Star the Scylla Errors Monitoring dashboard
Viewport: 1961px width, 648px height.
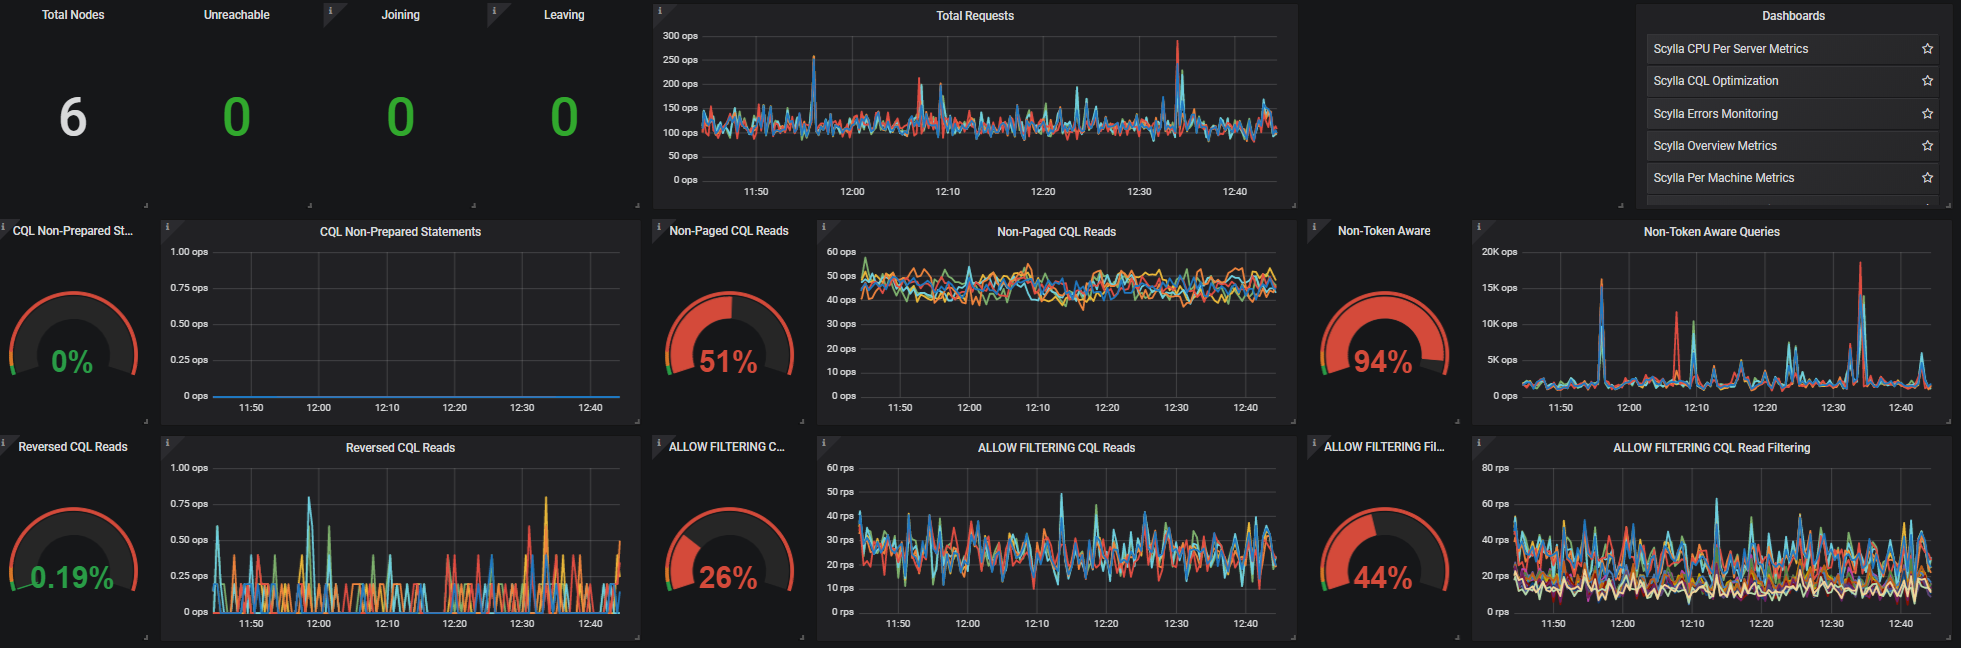point(1927,114)
